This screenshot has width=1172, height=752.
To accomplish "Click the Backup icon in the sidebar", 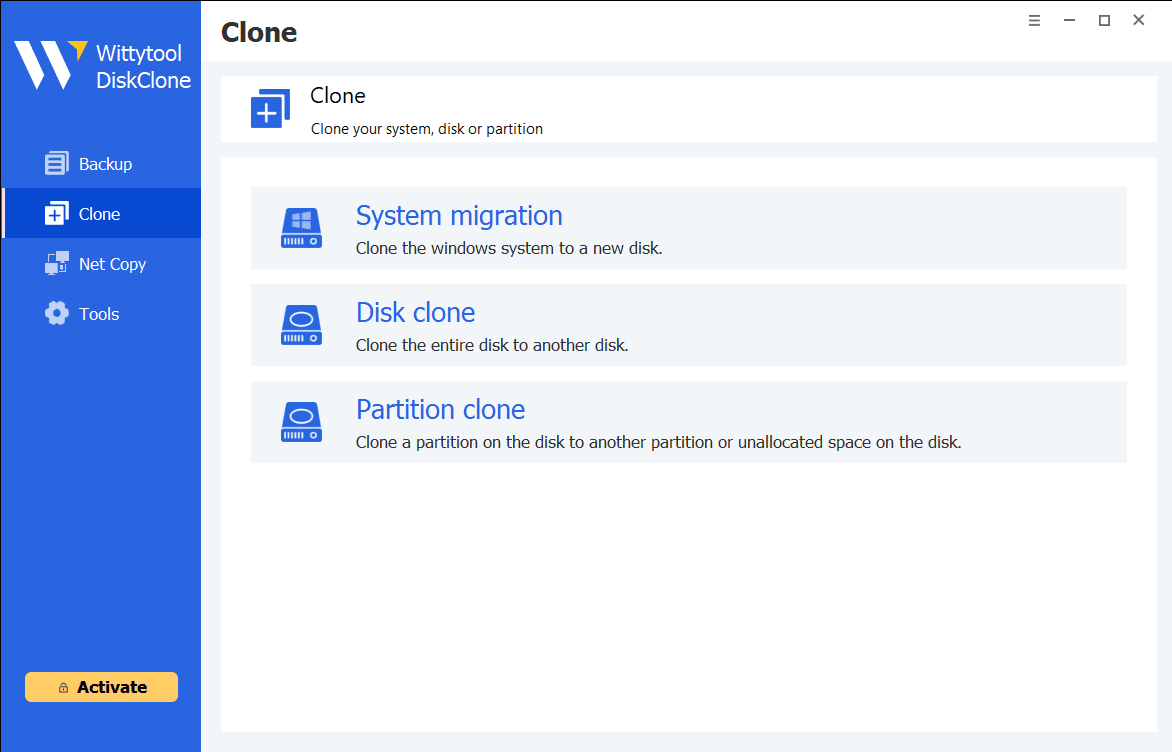I will (57, 164).
